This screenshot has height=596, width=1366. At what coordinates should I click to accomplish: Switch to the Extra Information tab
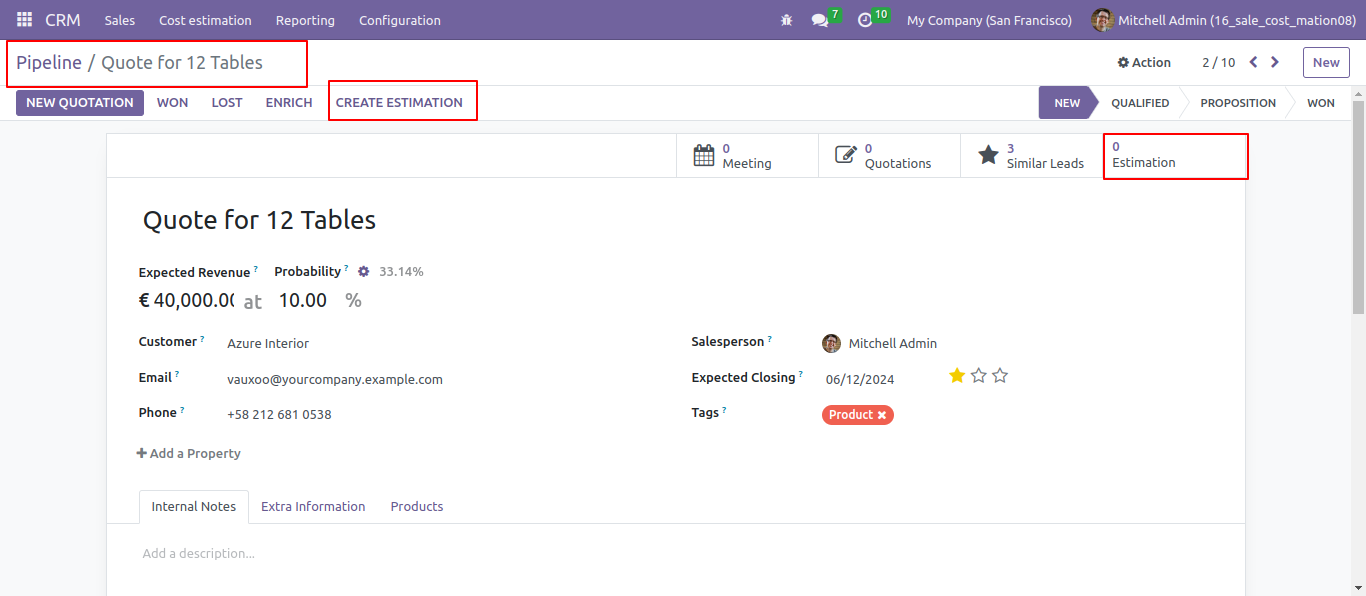pos(313,506)
